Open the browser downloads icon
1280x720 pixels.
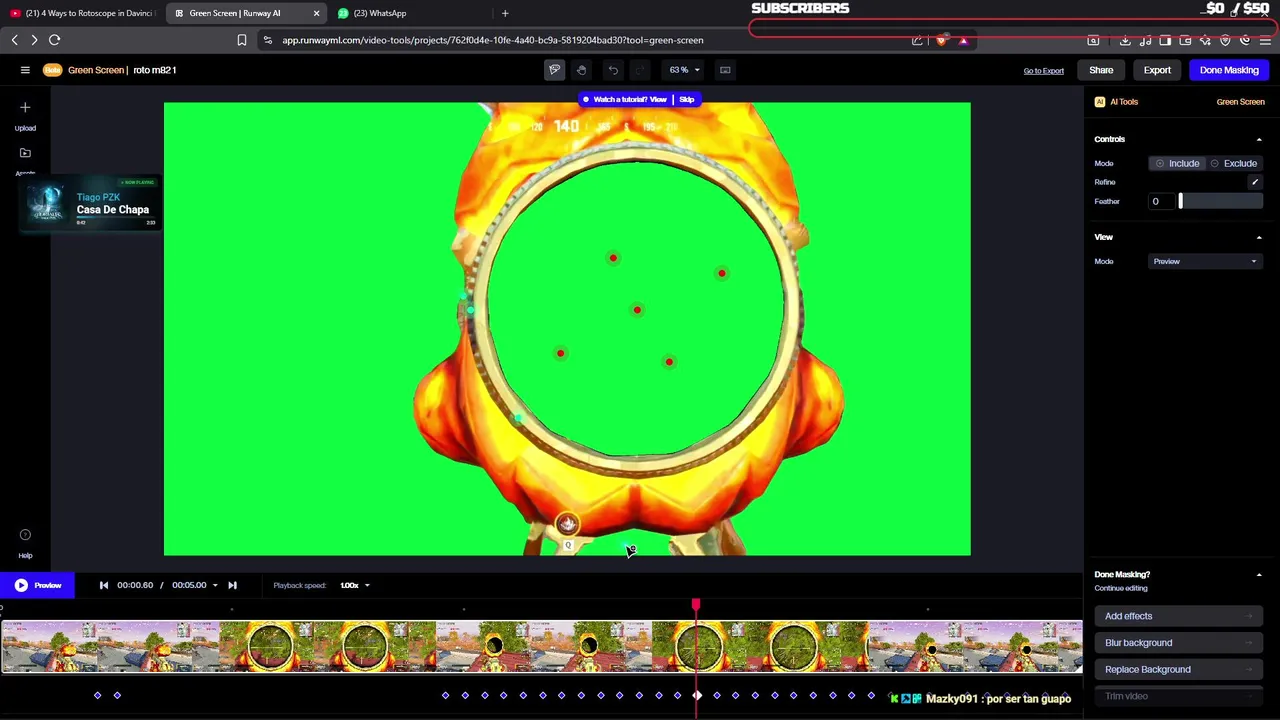[1125, 40]
